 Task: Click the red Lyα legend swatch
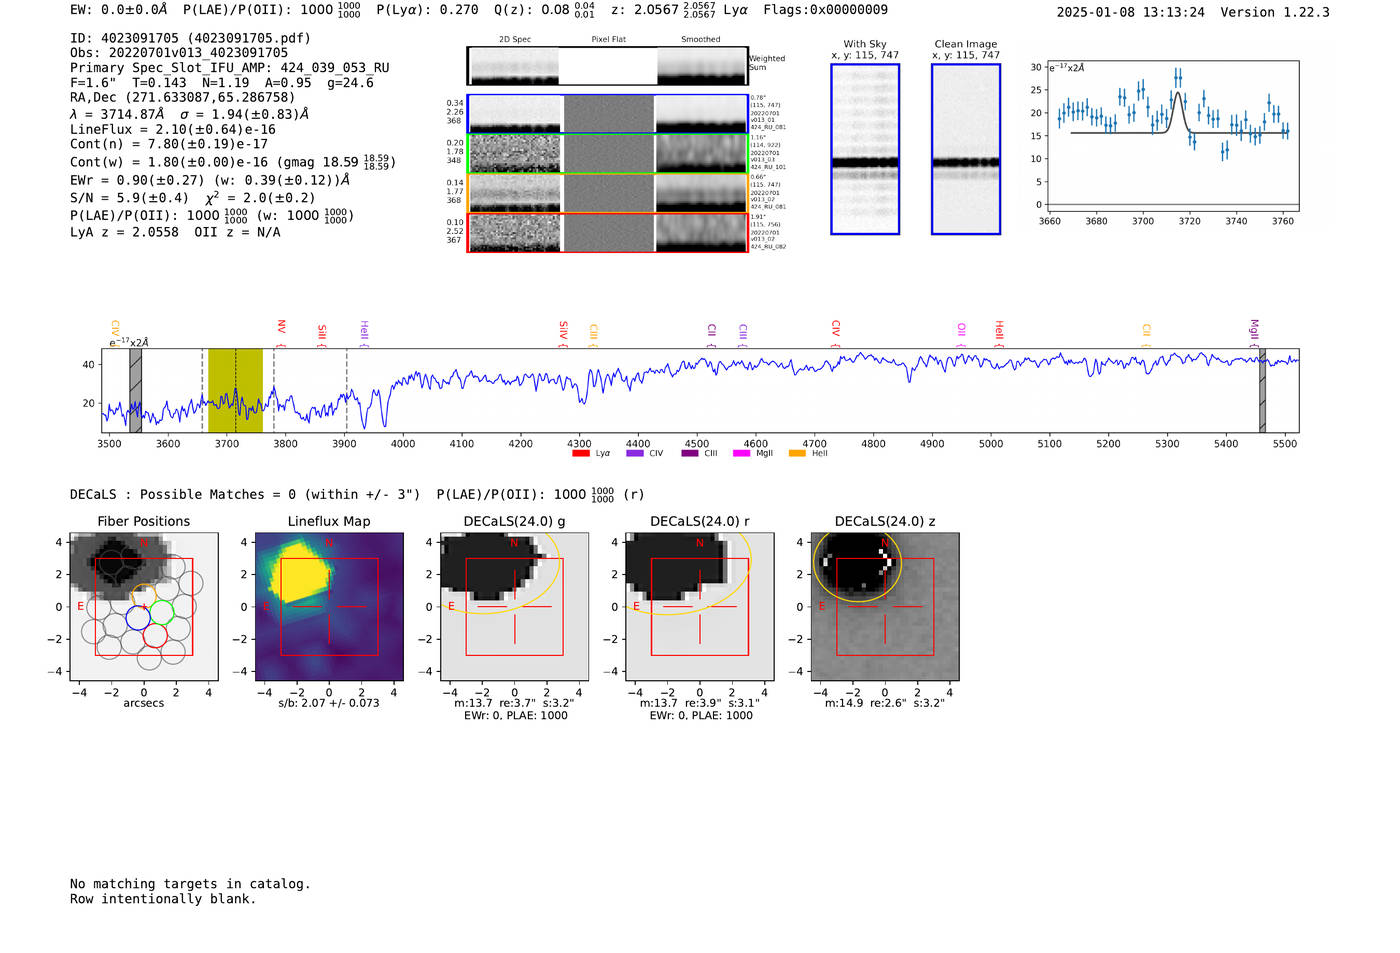coord(580,453)
